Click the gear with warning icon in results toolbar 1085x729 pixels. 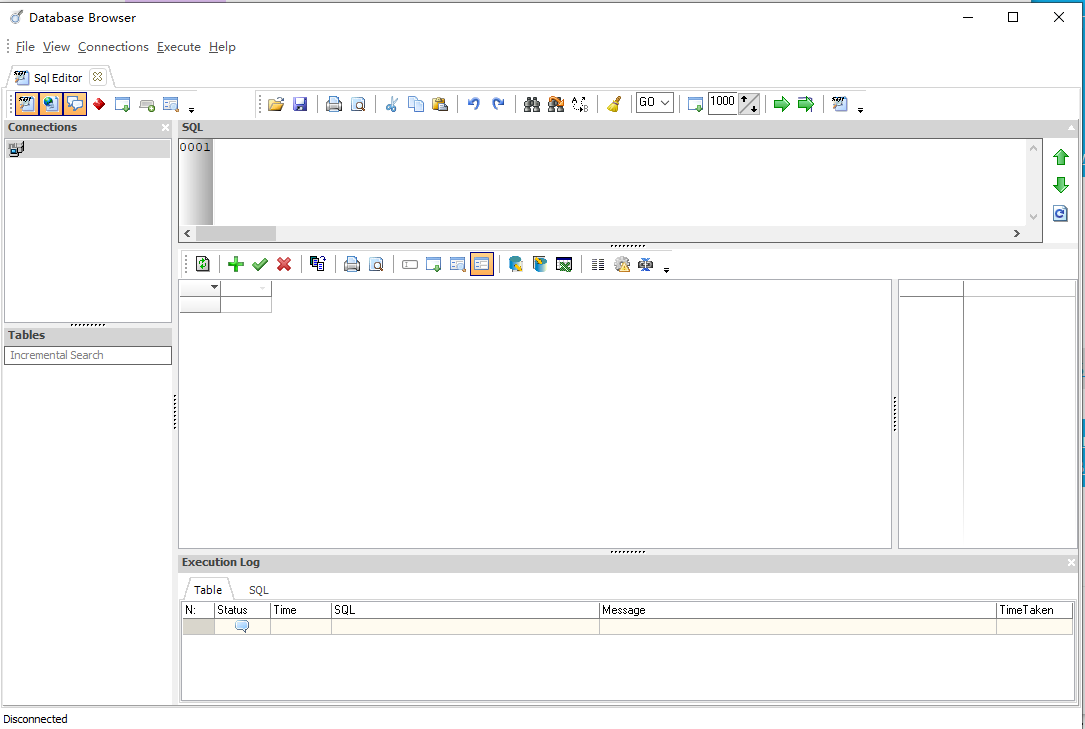pyautogui.click(x=622, y=264)
